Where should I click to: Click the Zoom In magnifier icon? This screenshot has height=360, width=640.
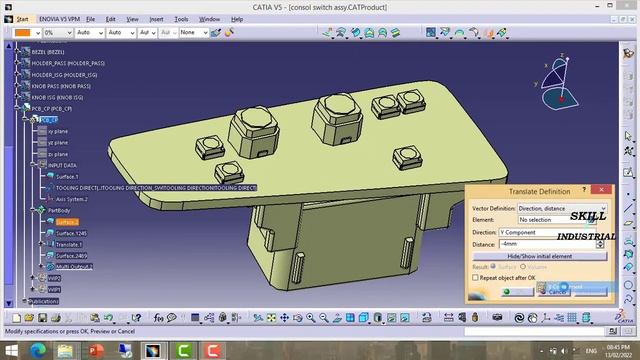coord(311,318)
